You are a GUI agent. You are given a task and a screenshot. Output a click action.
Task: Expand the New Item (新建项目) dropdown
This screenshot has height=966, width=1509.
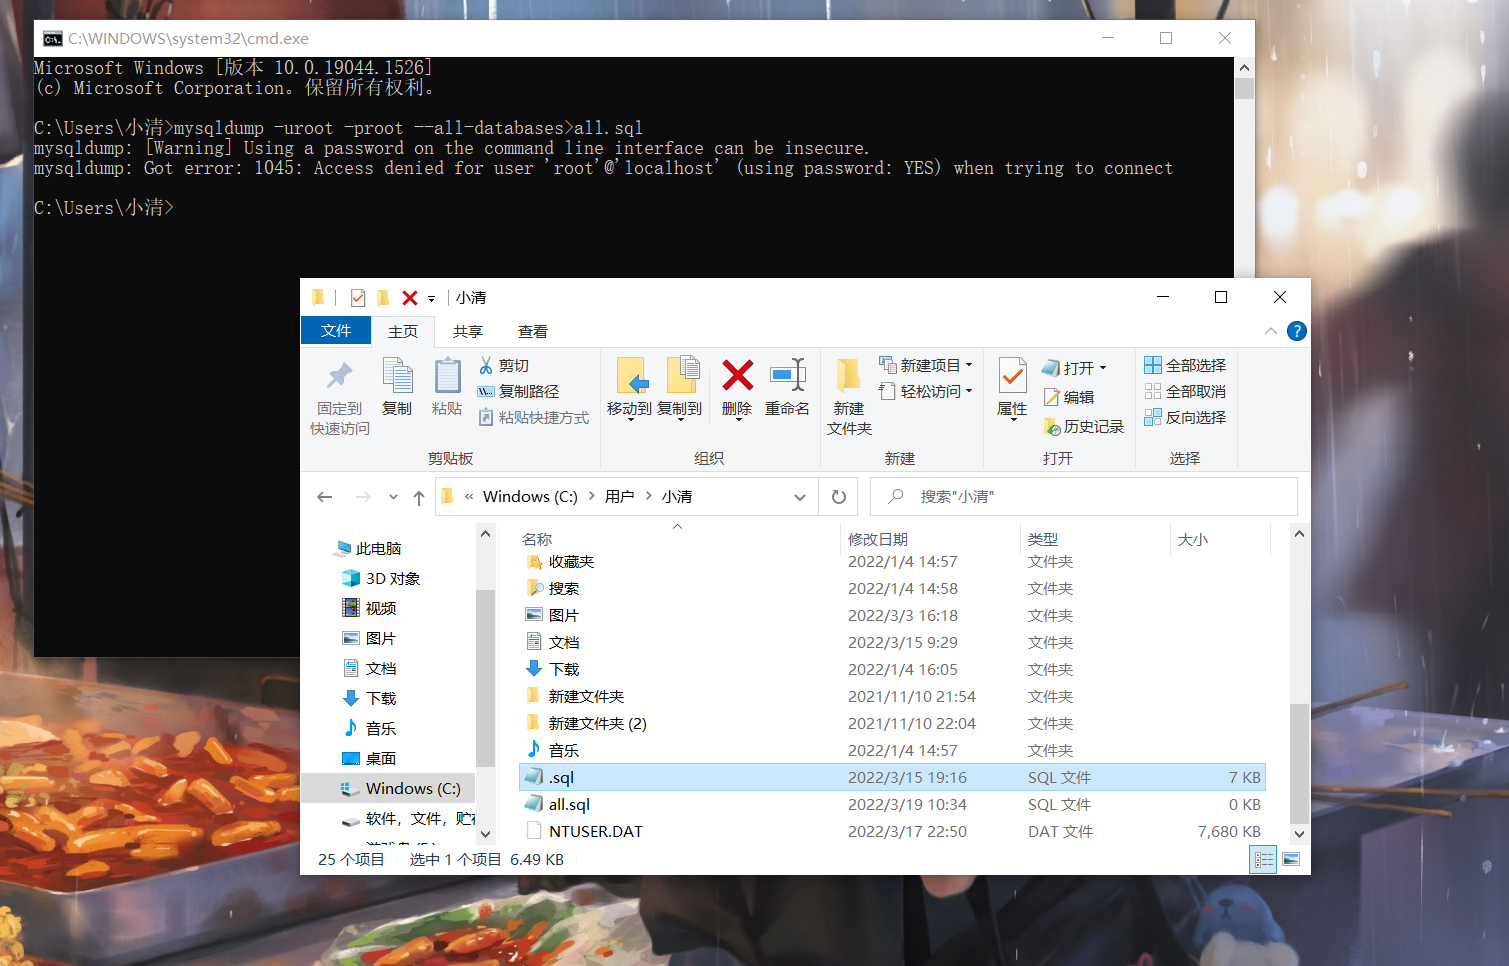pos(969,365)
